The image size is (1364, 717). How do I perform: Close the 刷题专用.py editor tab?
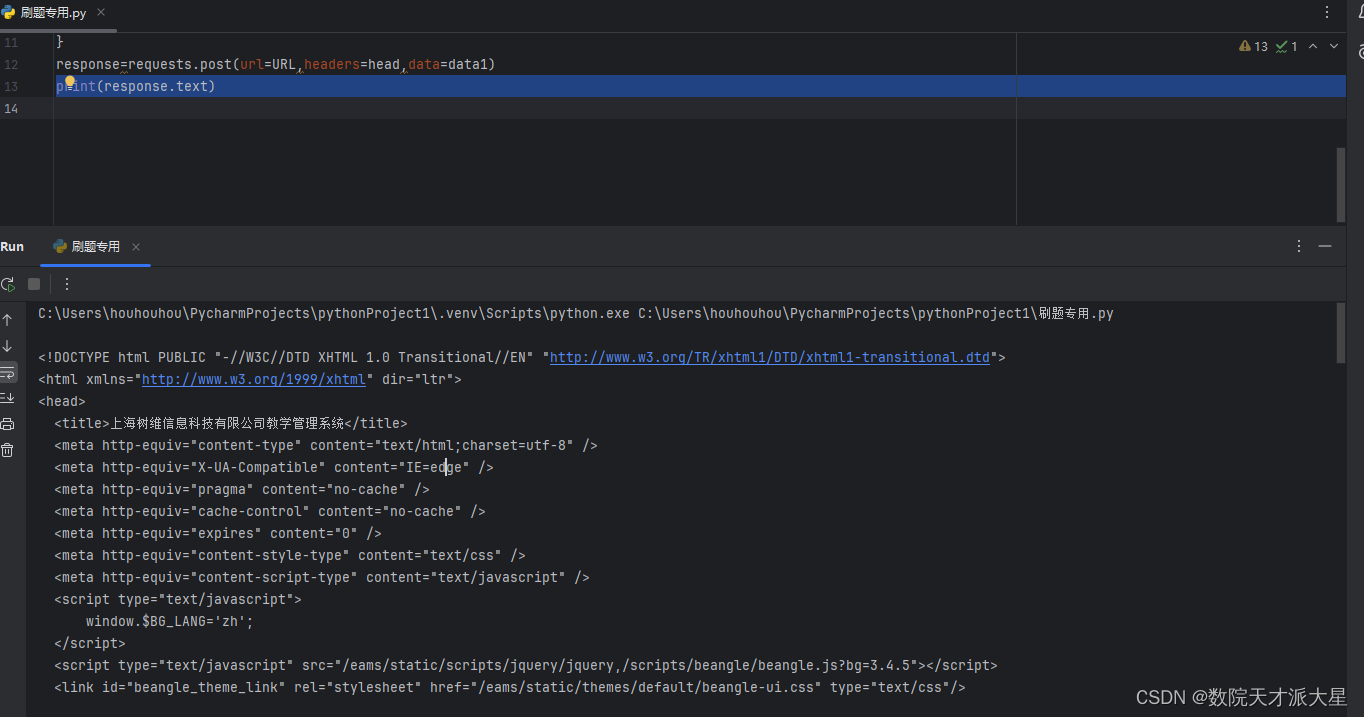tap(101, 13)
